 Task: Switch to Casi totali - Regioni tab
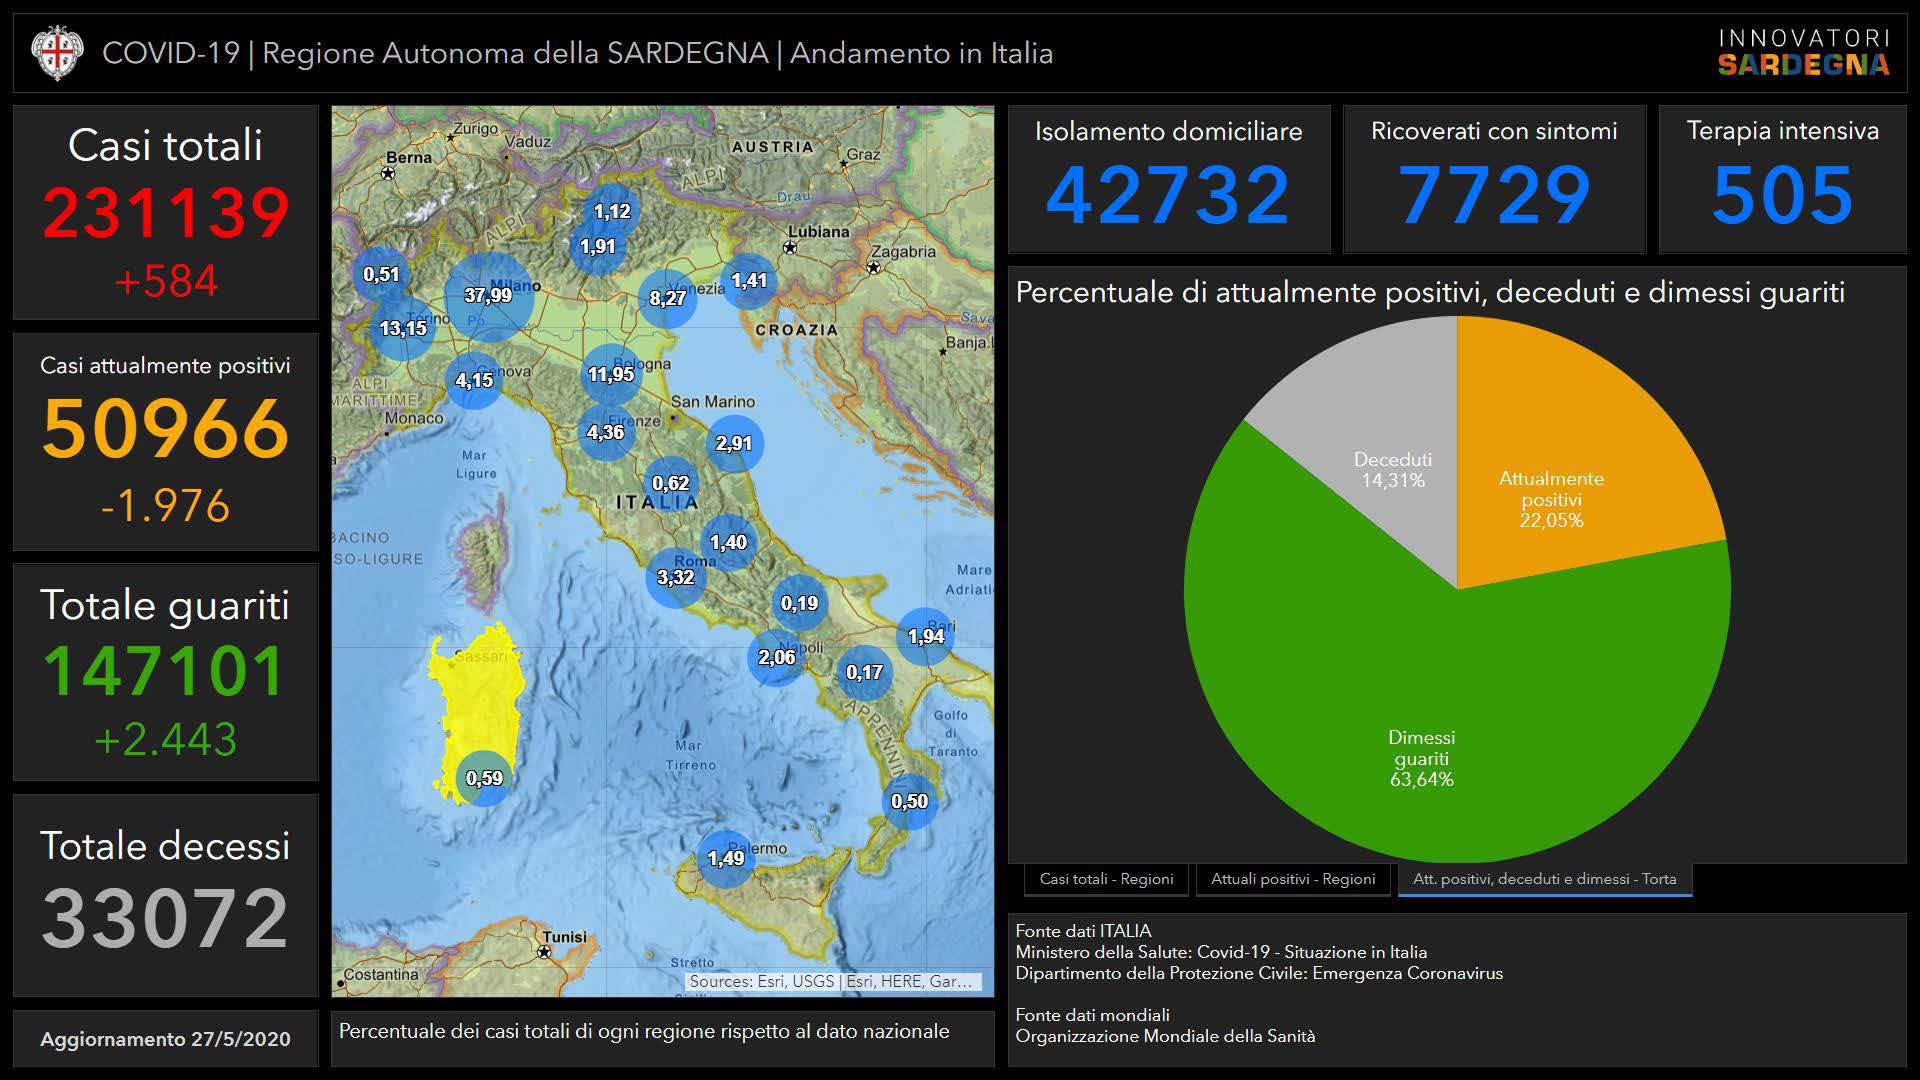click(x=1106, y=879)
